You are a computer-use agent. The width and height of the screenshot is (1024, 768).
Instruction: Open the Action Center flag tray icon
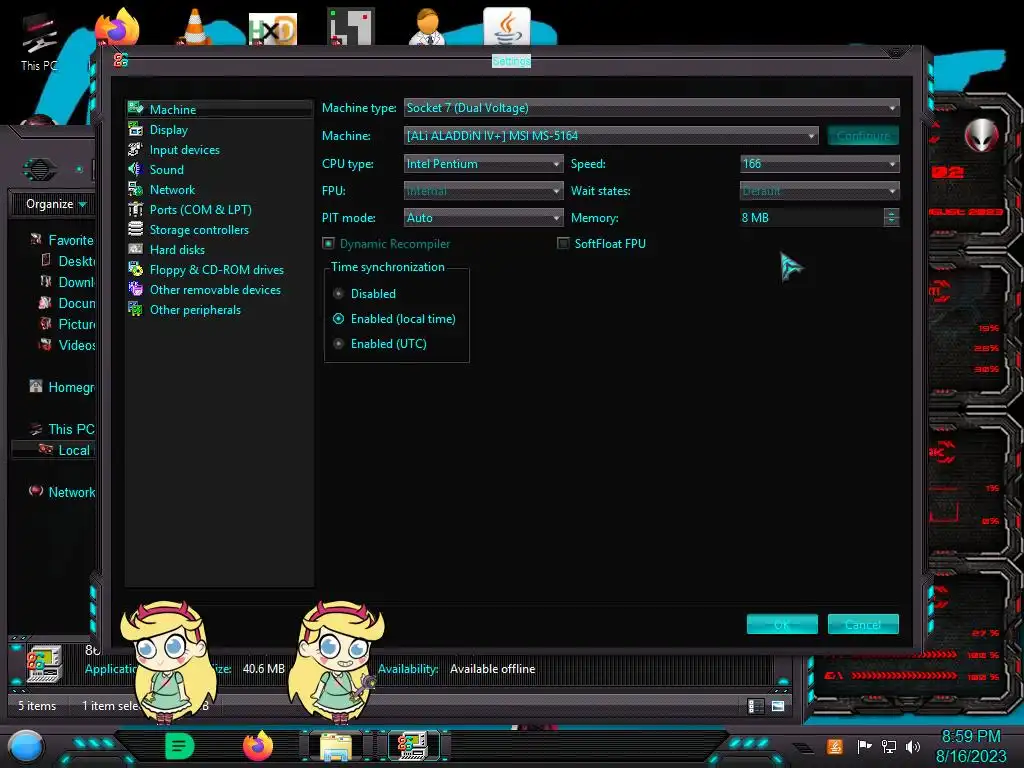click(864, 746)
